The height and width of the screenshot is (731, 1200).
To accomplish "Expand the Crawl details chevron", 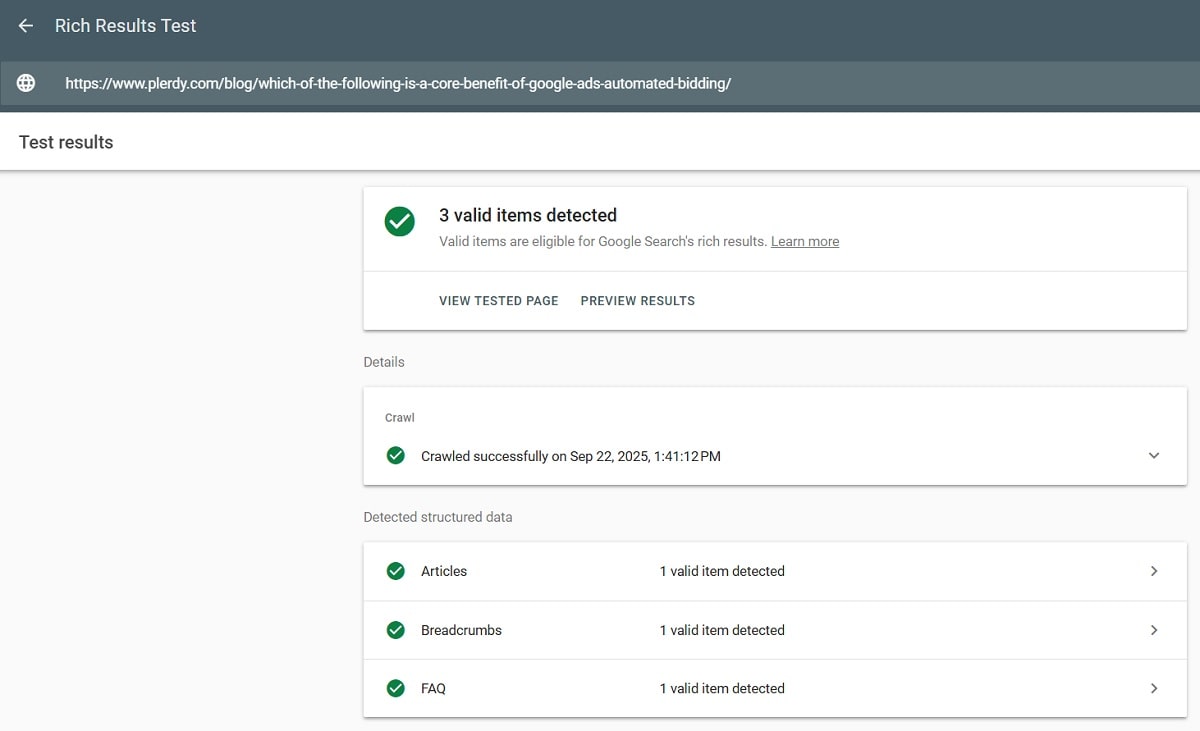I will [x=1154, y=456].
